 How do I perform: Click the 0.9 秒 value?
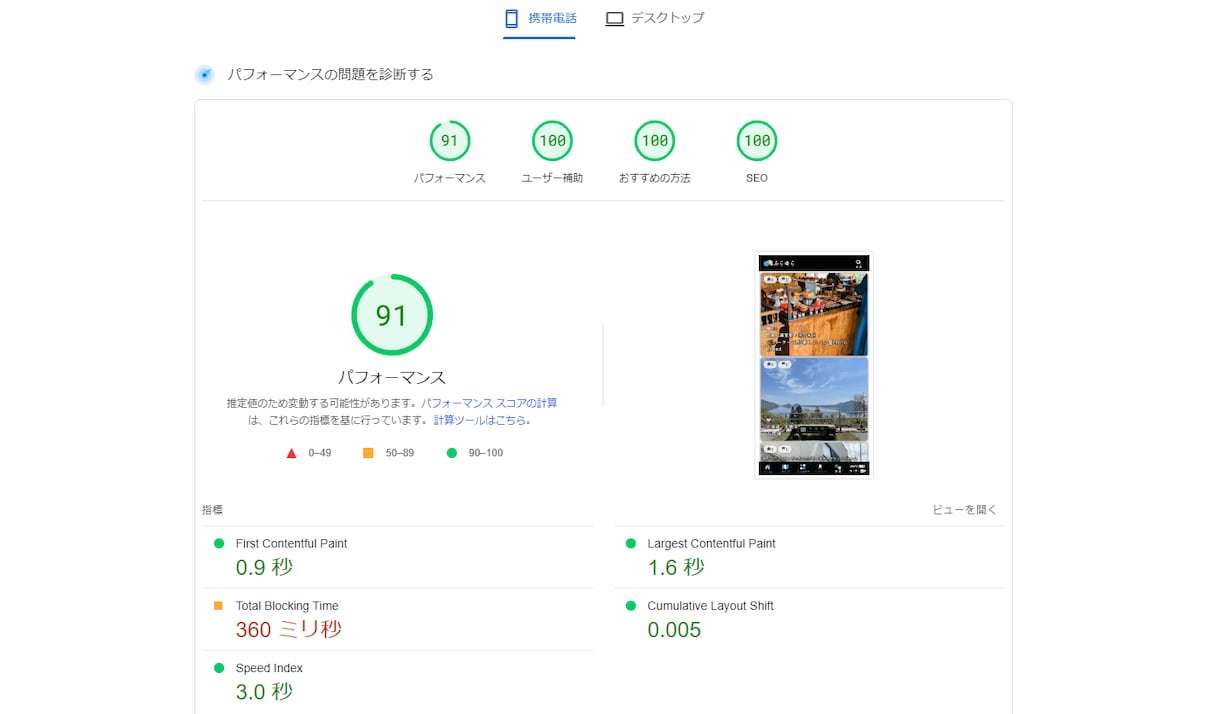point(264,567)
